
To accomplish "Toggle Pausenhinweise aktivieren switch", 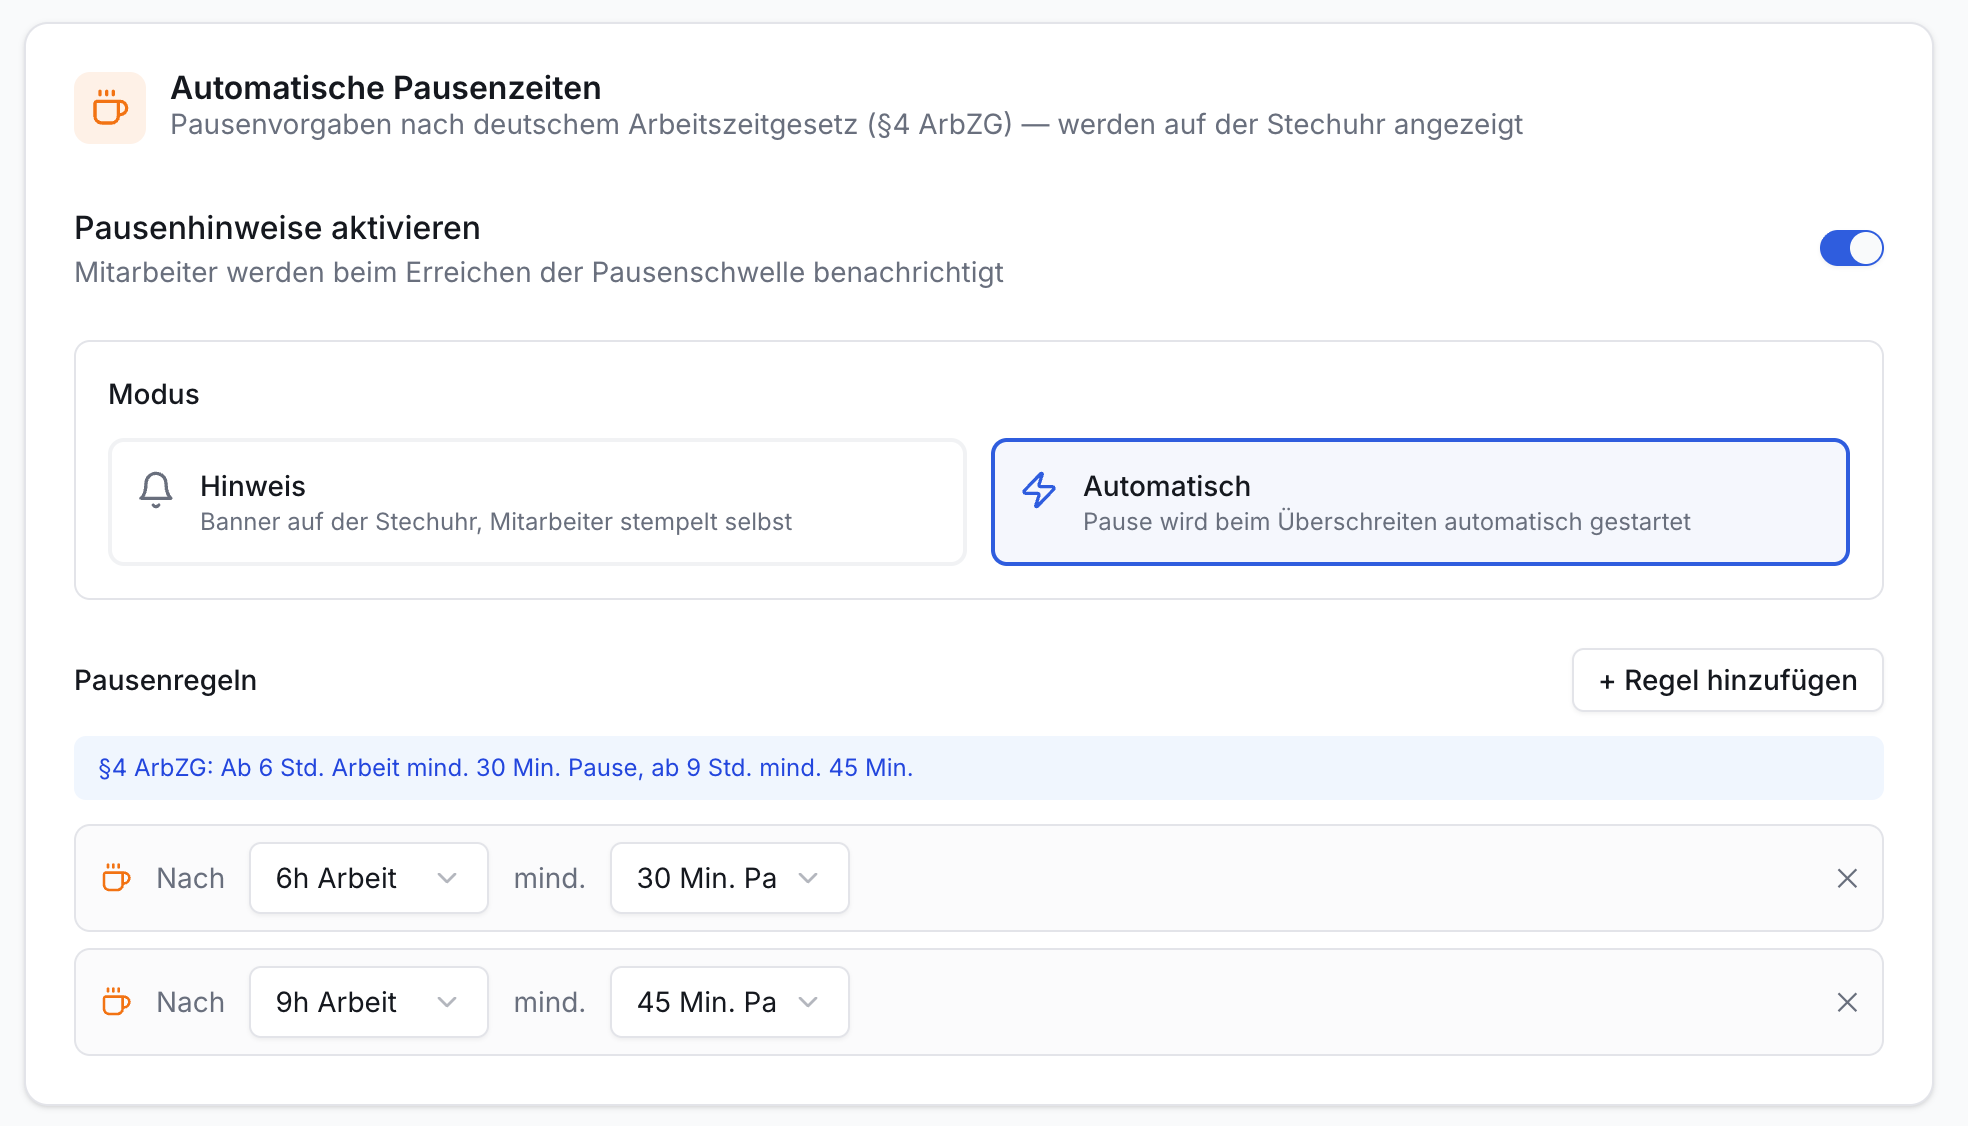I will [x=1851, y=248].
